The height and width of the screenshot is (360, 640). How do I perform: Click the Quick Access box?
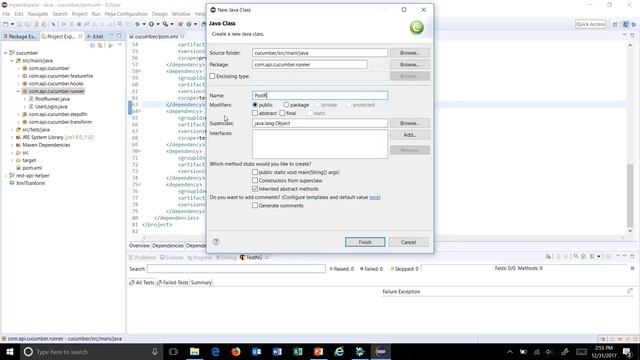[x=590, y=24]
